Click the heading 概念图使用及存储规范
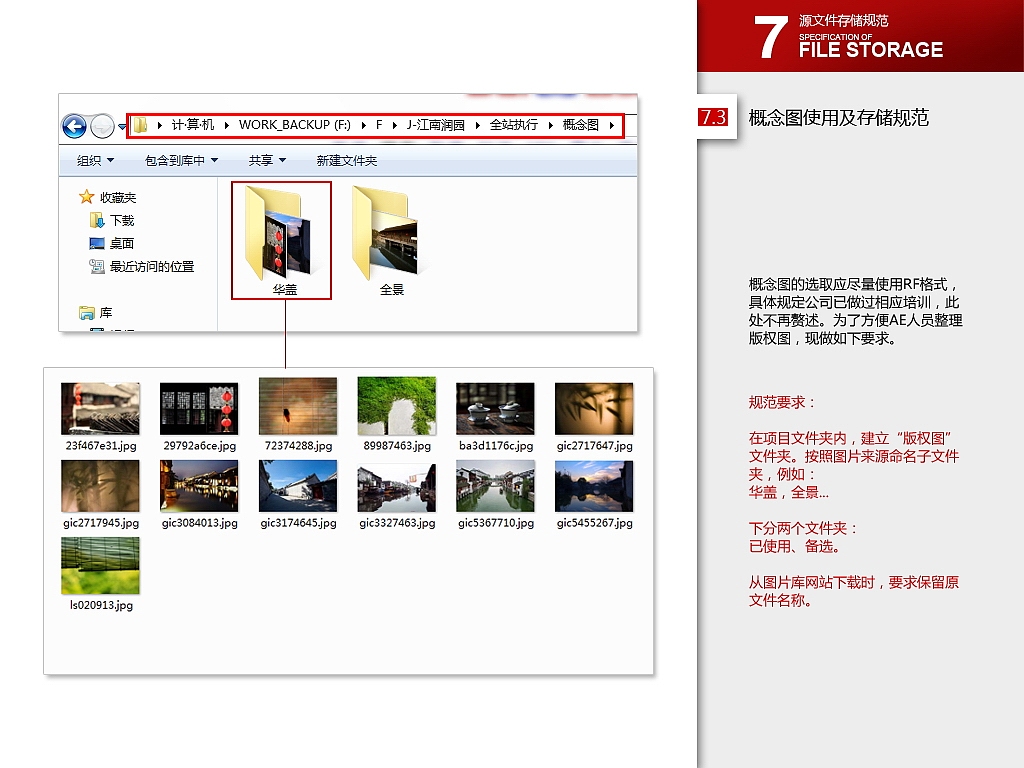This screenshot has height=768, width=1024. tap(839, 118)
